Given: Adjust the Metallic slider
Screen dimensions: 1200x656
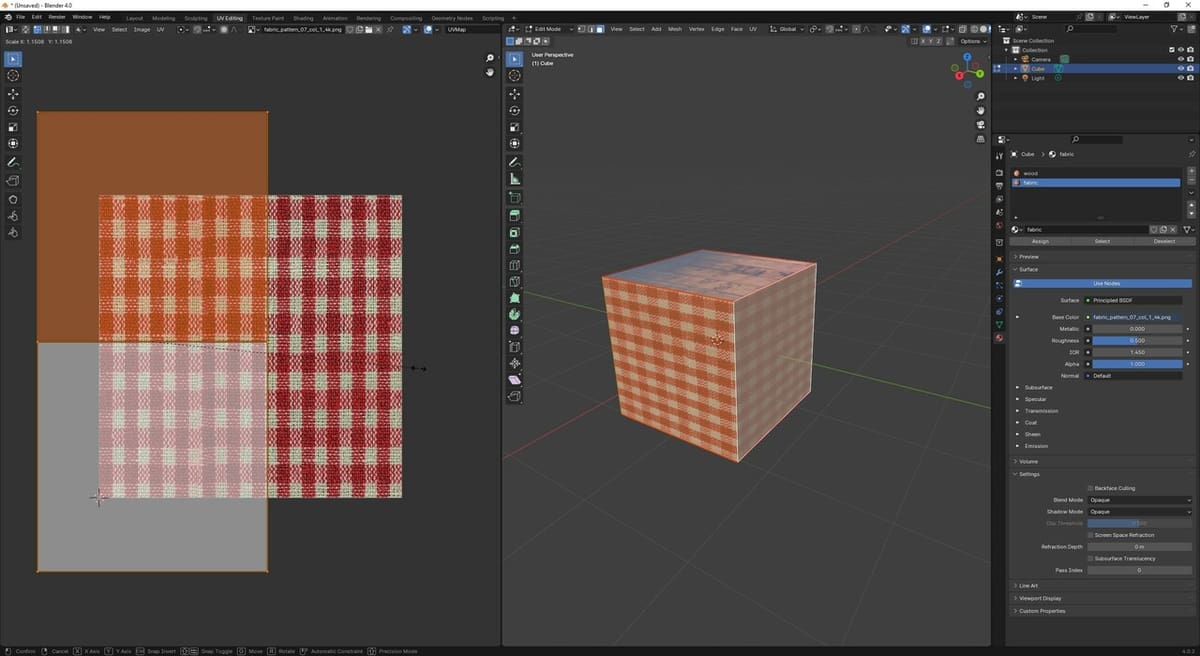Looking at the screenshot, I should click(x=1137, y=329).
